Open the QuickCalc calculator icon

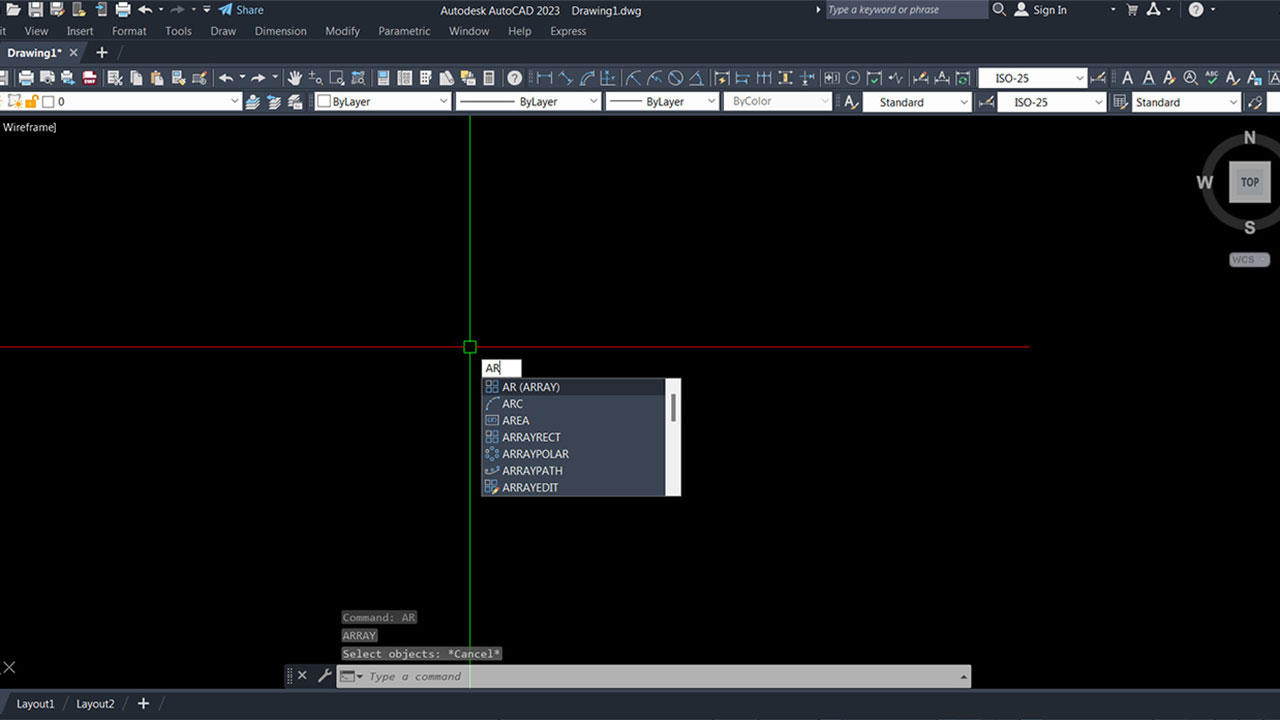coord(488,78)
